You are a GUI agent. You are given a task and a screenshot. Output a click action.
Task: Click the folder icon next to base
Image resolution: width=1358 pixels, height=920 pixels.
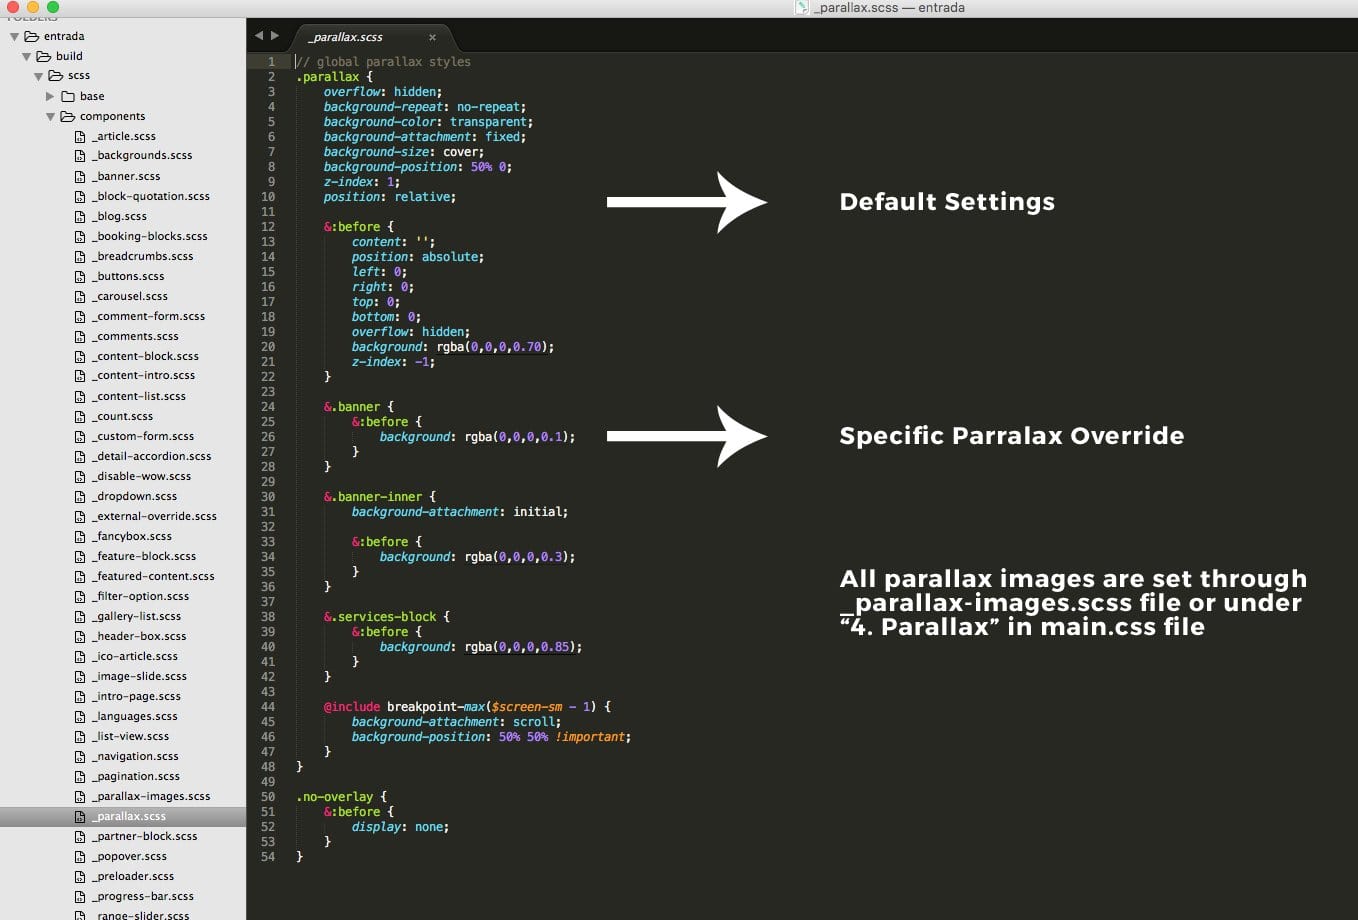68,96
